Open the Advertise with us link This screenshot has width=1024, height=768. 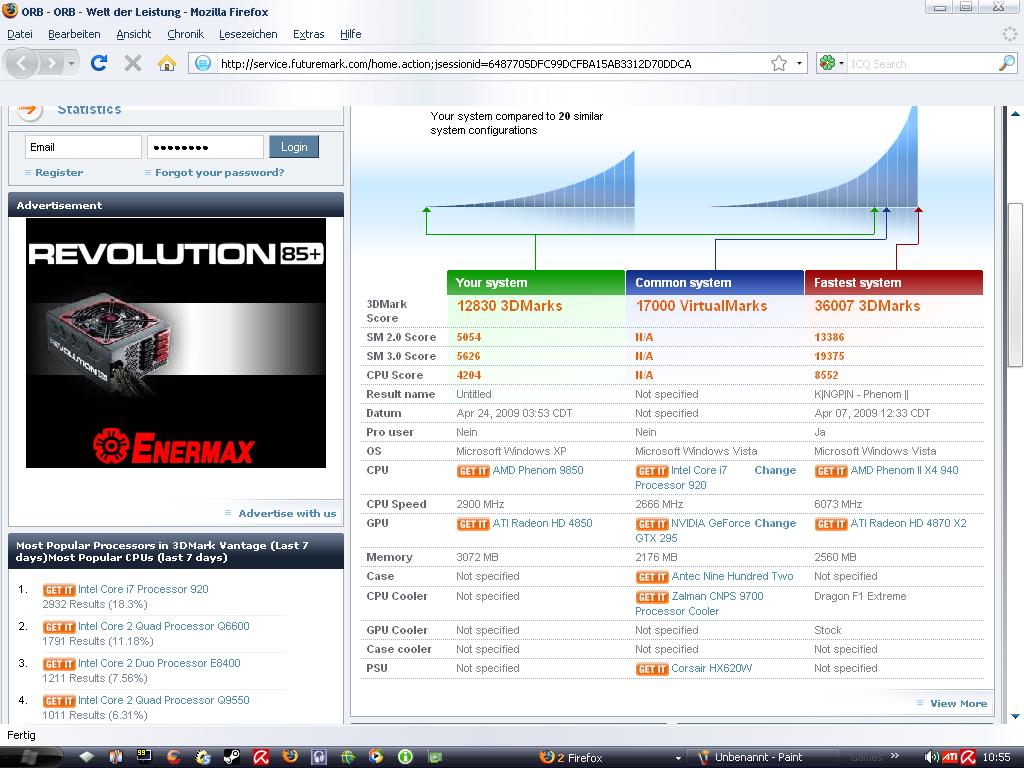tap(287, 513)
